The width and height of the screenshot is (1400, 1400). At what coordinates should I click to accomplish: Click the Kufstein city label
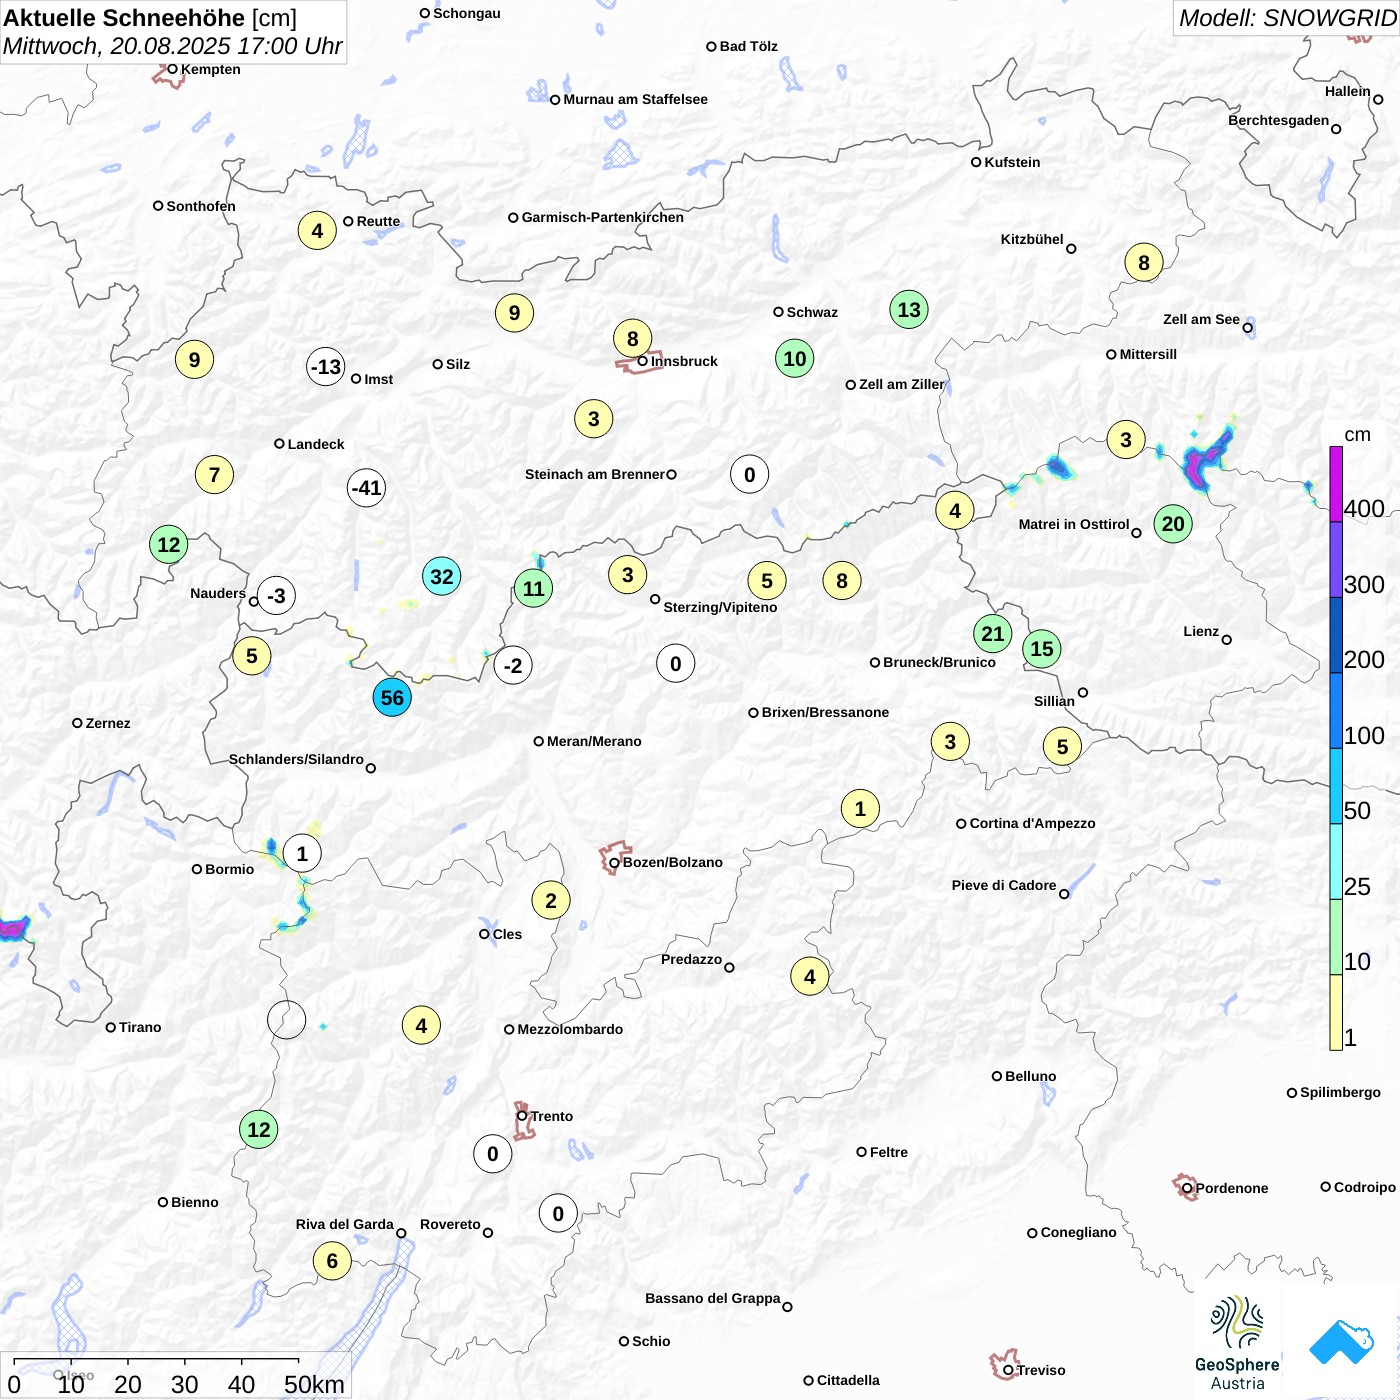pyautogui.click(x=1012, y=162)
